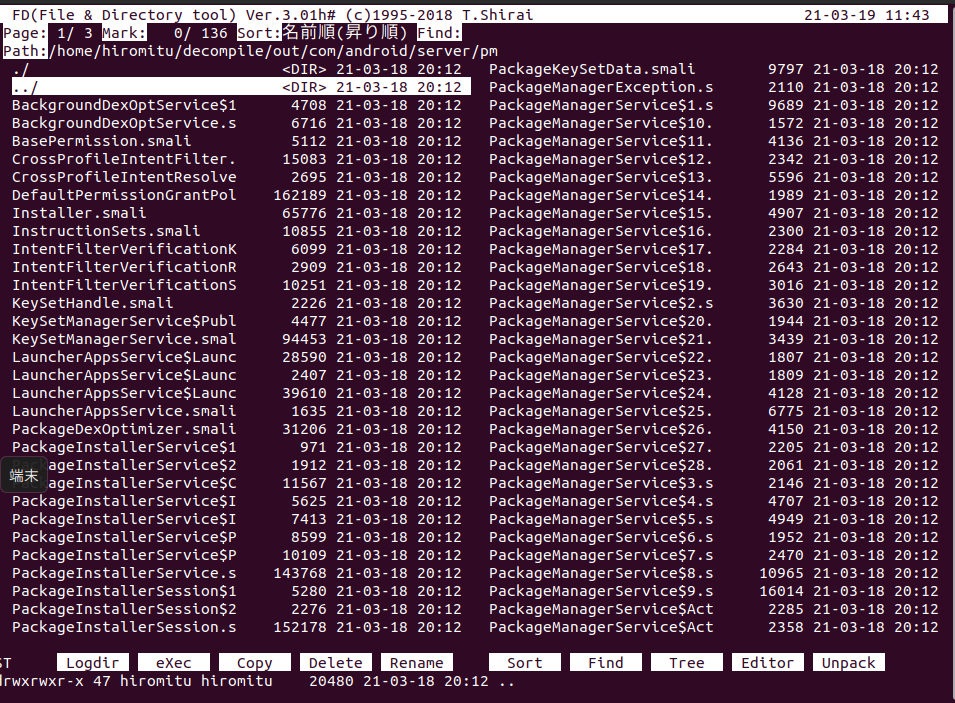This screenshot has height=703, width=955.
Task: Click the Unpack function button
Action: click(848, 663)
